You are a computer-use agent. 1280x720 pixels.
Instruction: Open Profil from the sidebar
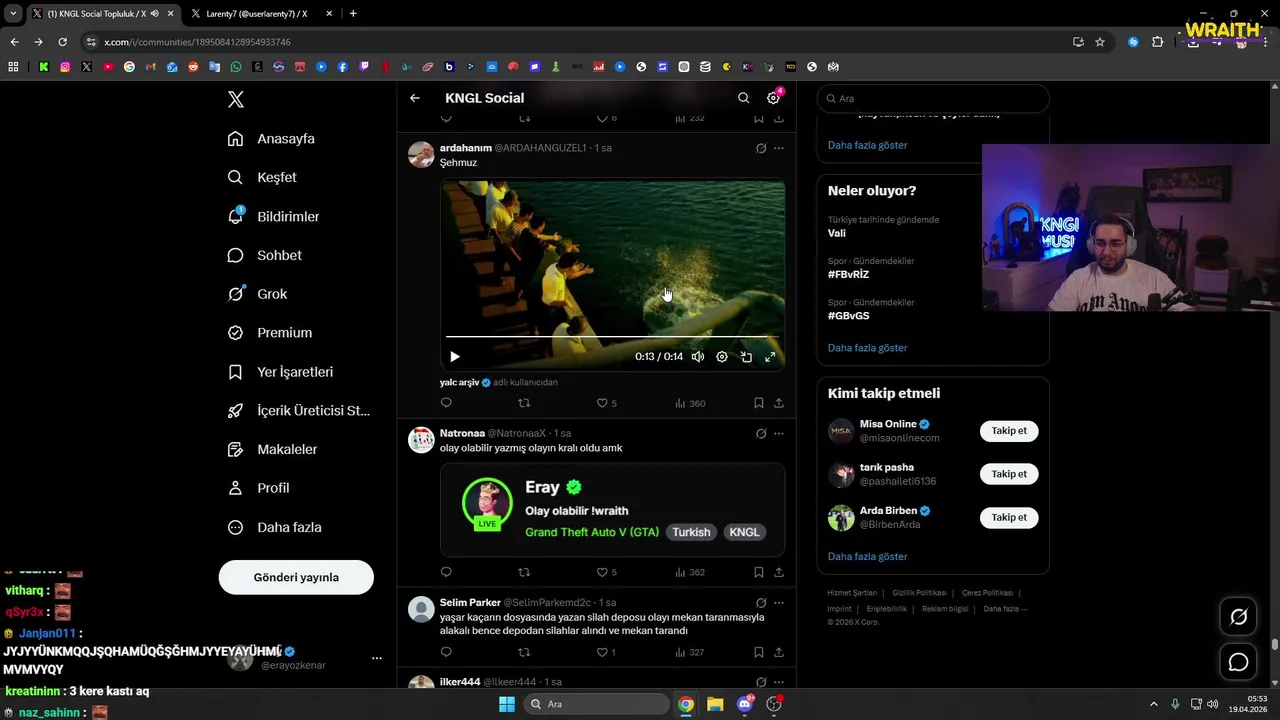point(258,488)
